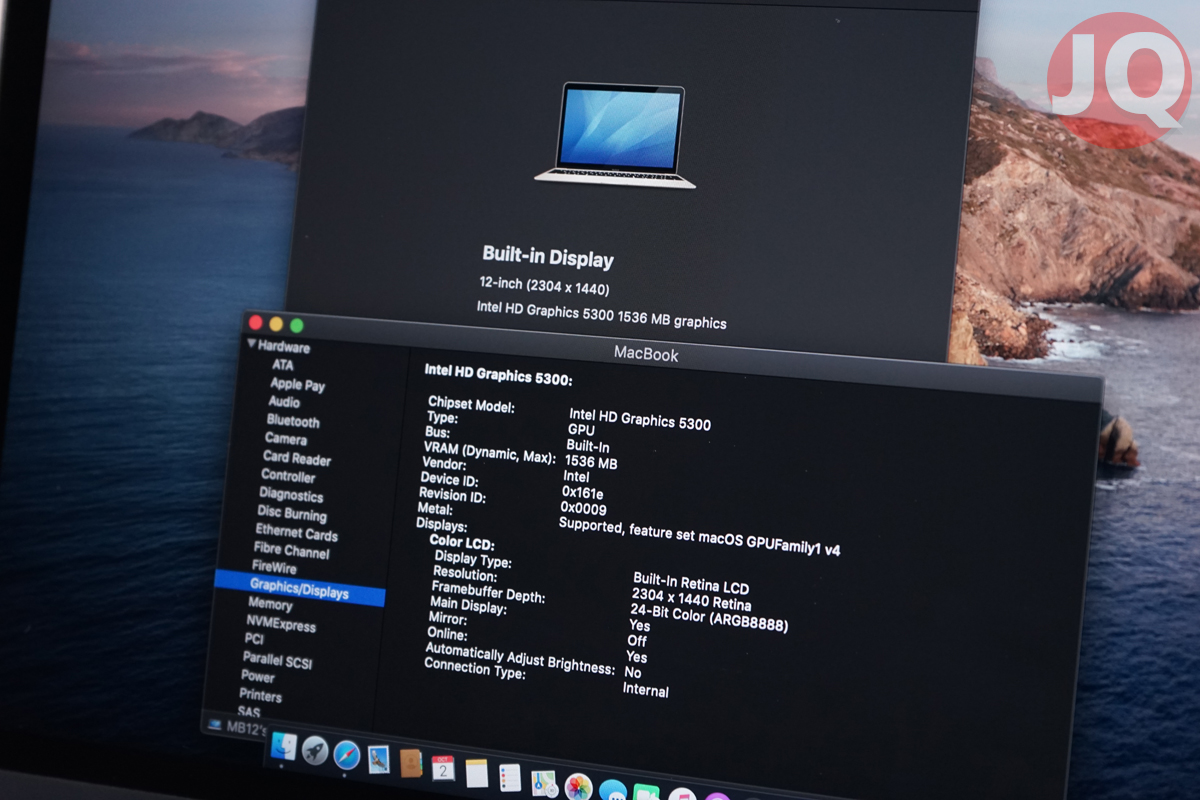
Task: Click the "0x0009" revision ID value
Action: pyautogui.click(x=583, y=509)
